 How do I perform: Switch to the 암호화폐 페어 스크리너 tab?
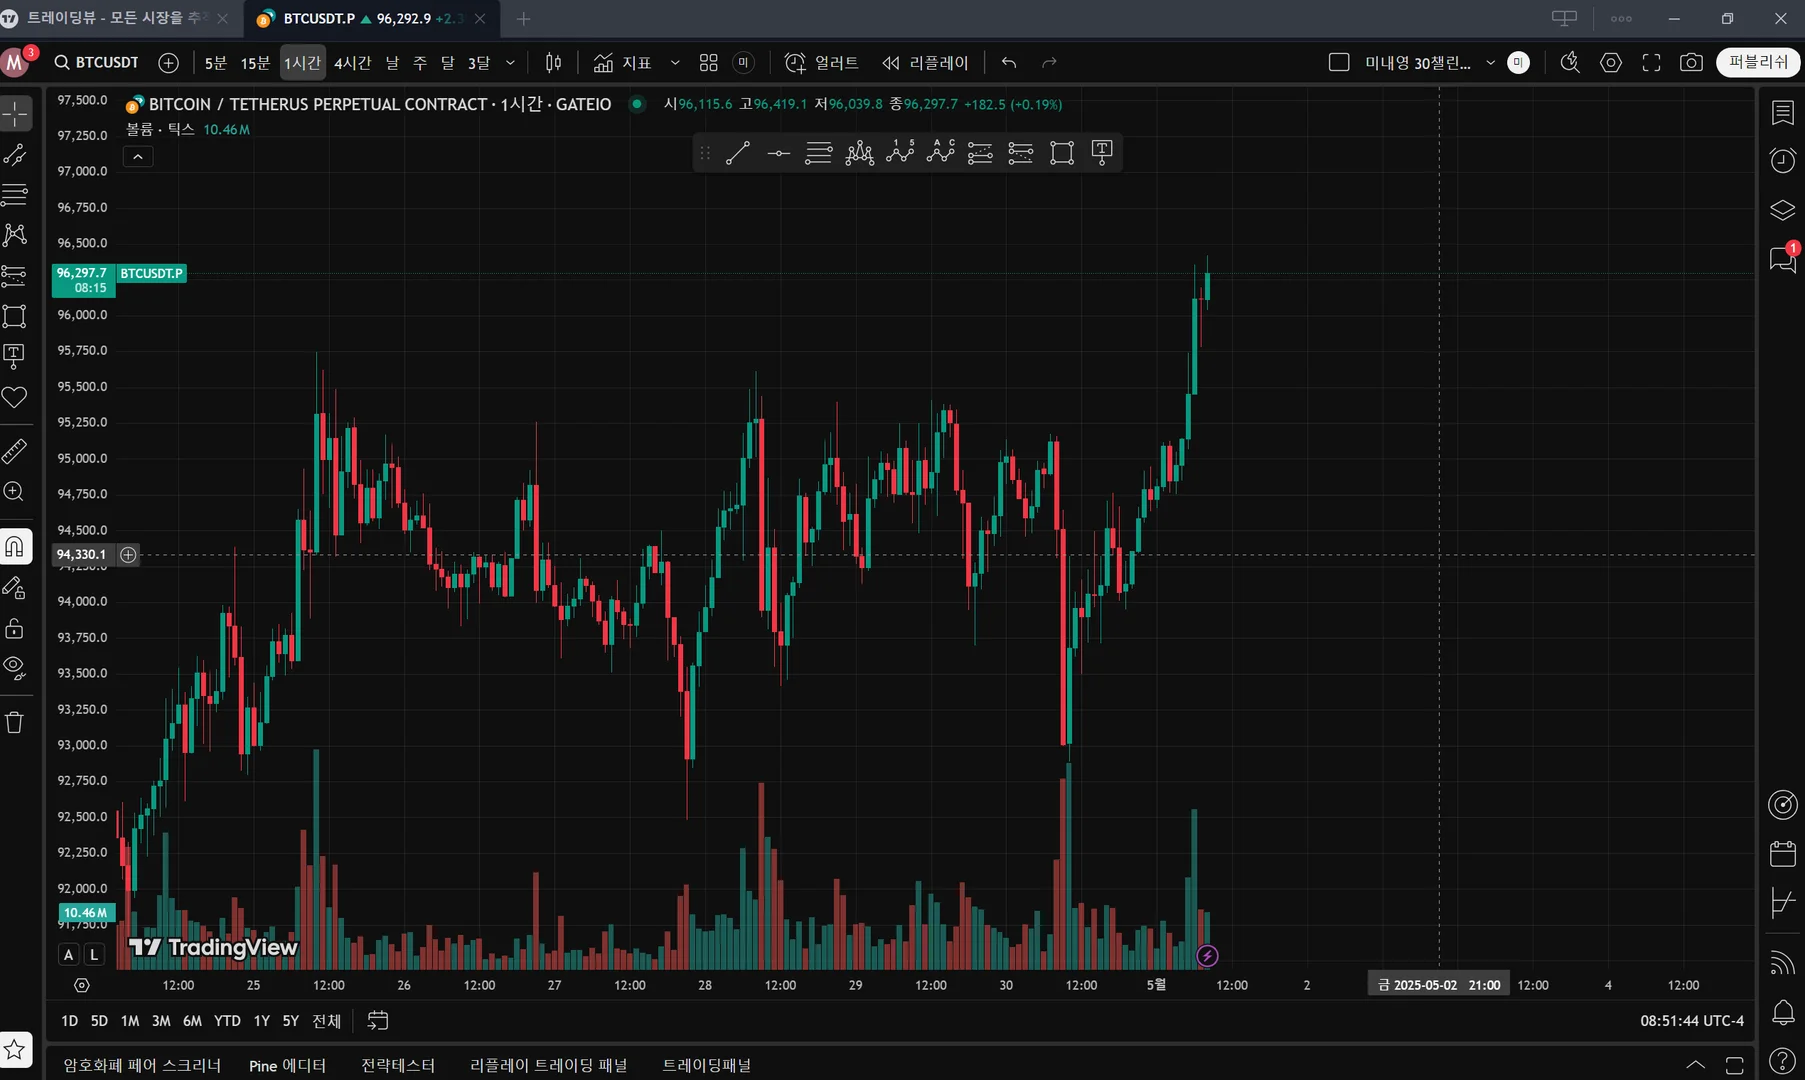pyautogui.click(x=142, y=1066)
